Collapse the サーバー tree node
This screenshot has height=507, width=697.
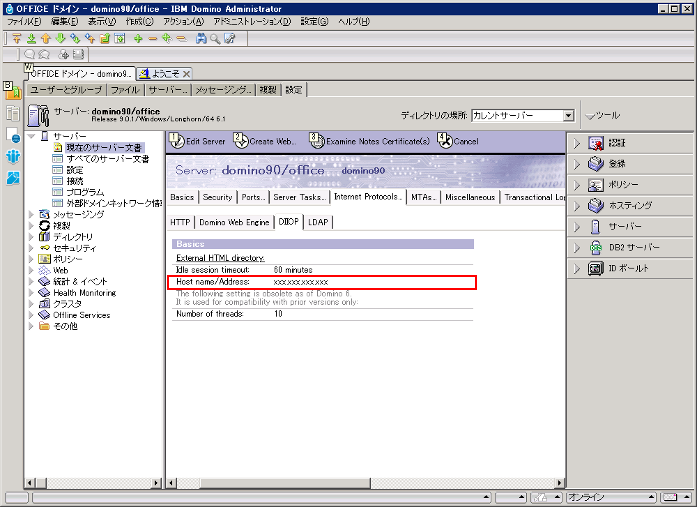tap(31, 136)
